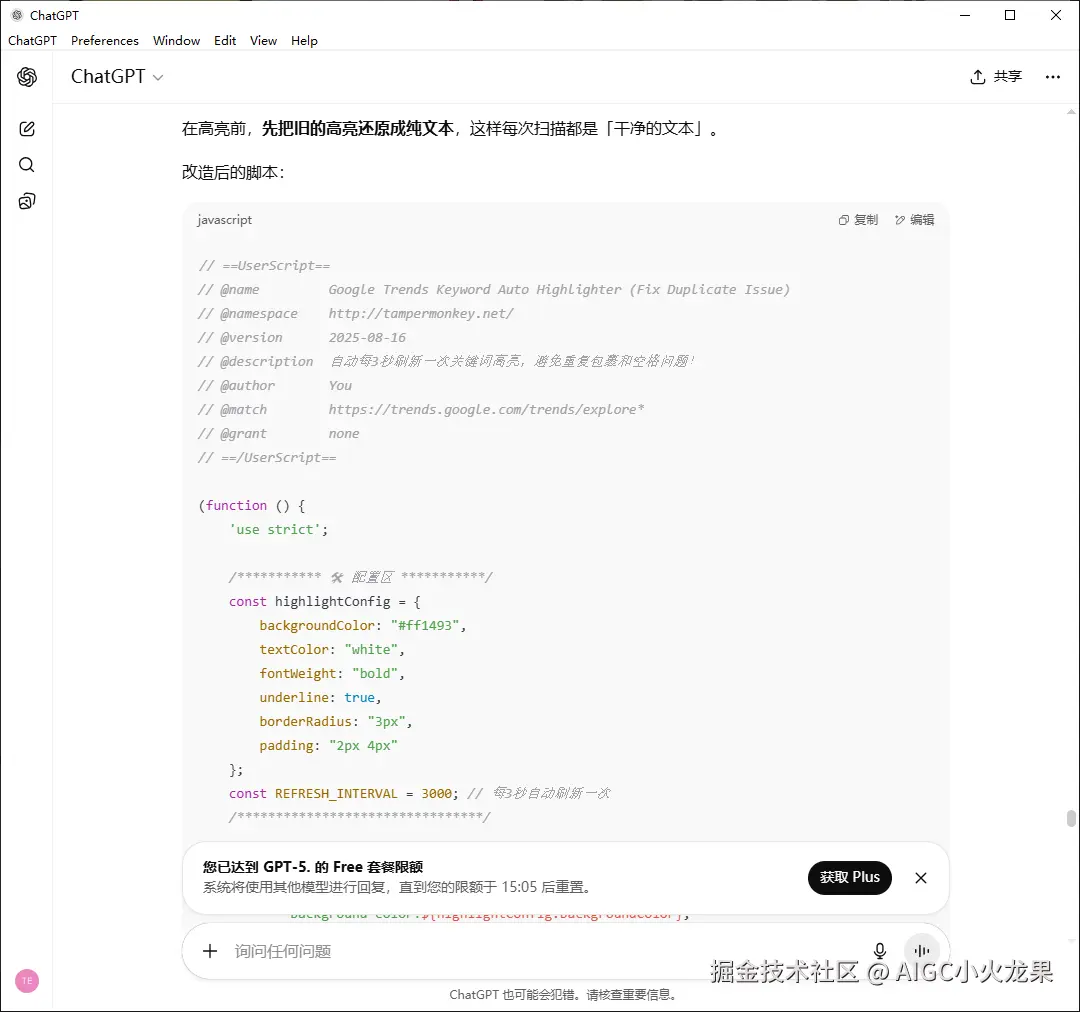This screenshot has height=1012, width=1080.
Task: Dismiss the GPT-5 quota limit banner
Action: [x=920, y=877]
